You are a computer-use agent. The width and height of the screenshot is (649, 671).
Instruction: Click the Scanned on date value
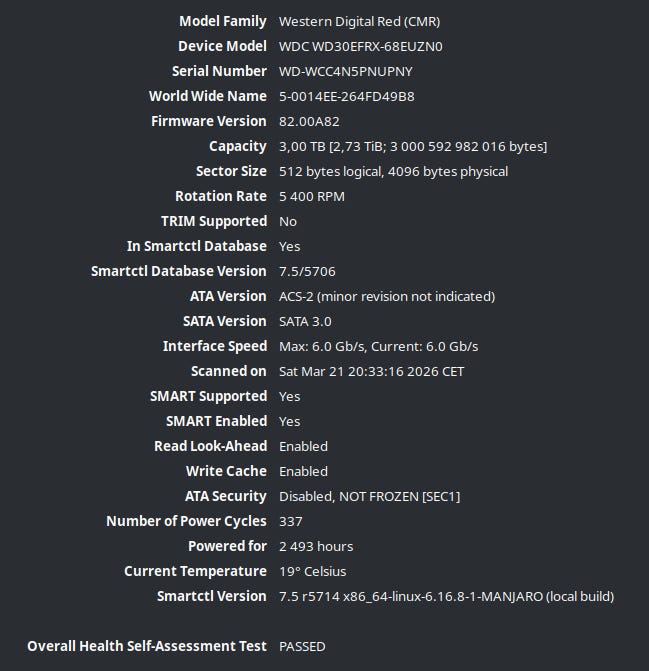(371, 371)
